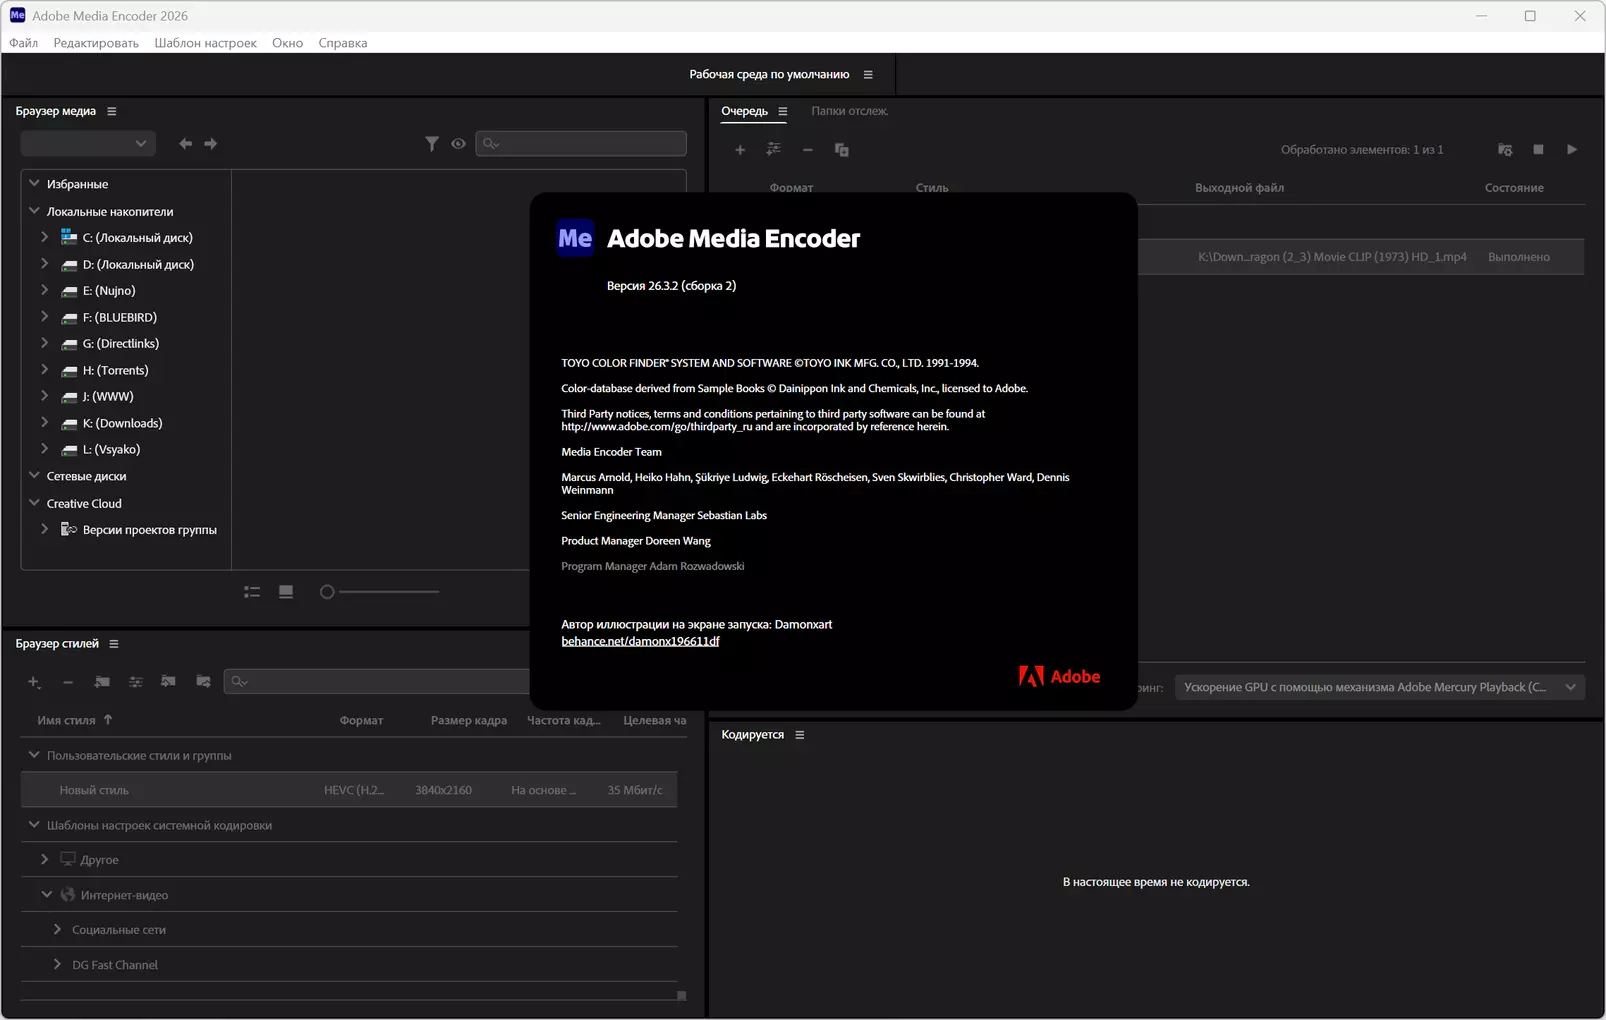
Task: Collapse the Creative Cloud section
Action: 34,503
